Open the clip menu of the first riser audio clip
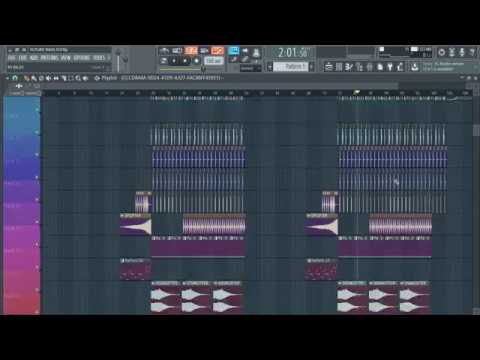 122,216
